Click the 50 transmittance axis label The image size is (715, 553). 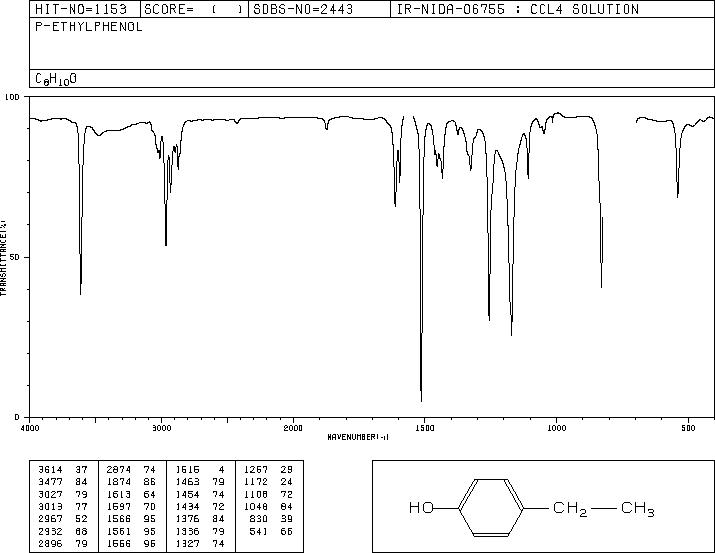pyautogui.click(x=15, y=258)
